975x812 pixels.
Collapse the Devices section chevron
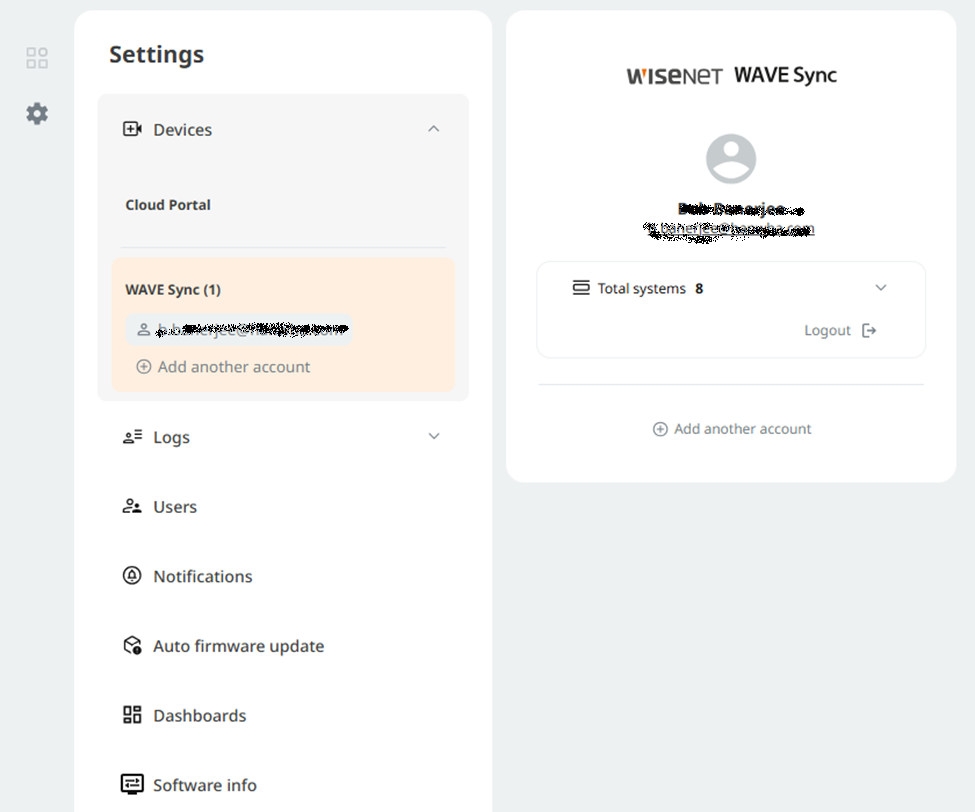point(434,129)
